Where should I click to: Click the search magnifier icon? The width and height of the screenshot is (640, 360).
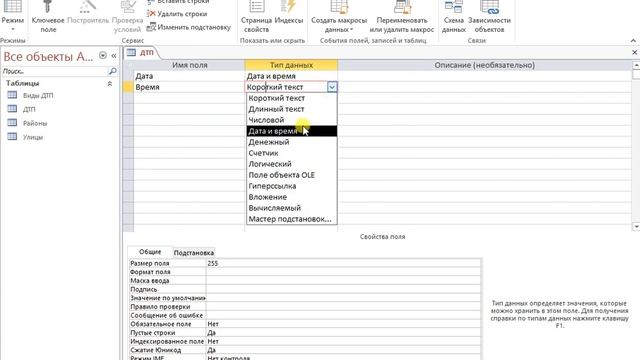(112, 71)
